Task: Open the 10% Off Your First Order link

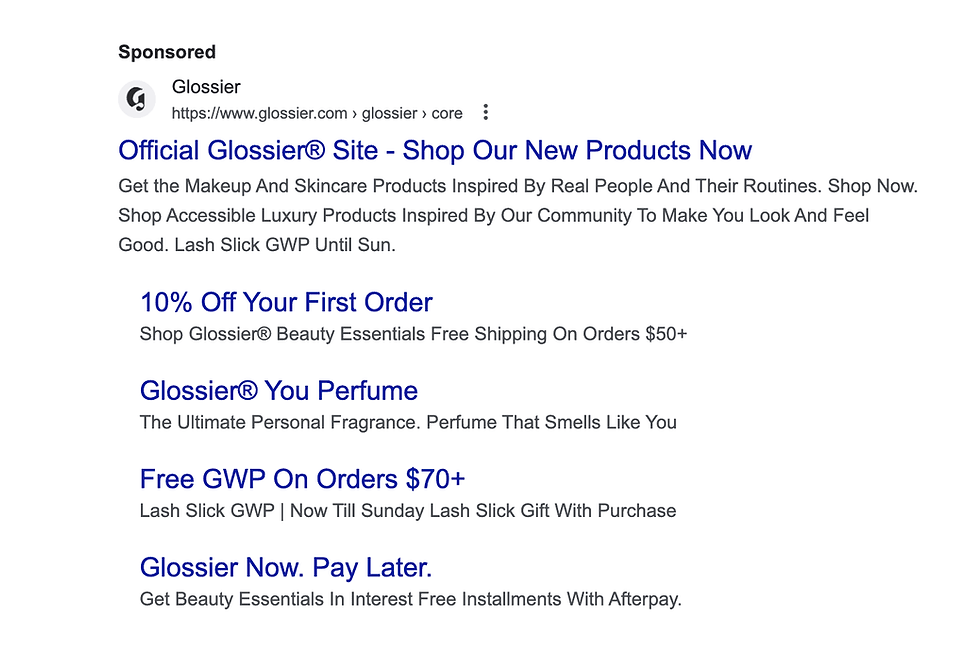Action: coord(286,302)
